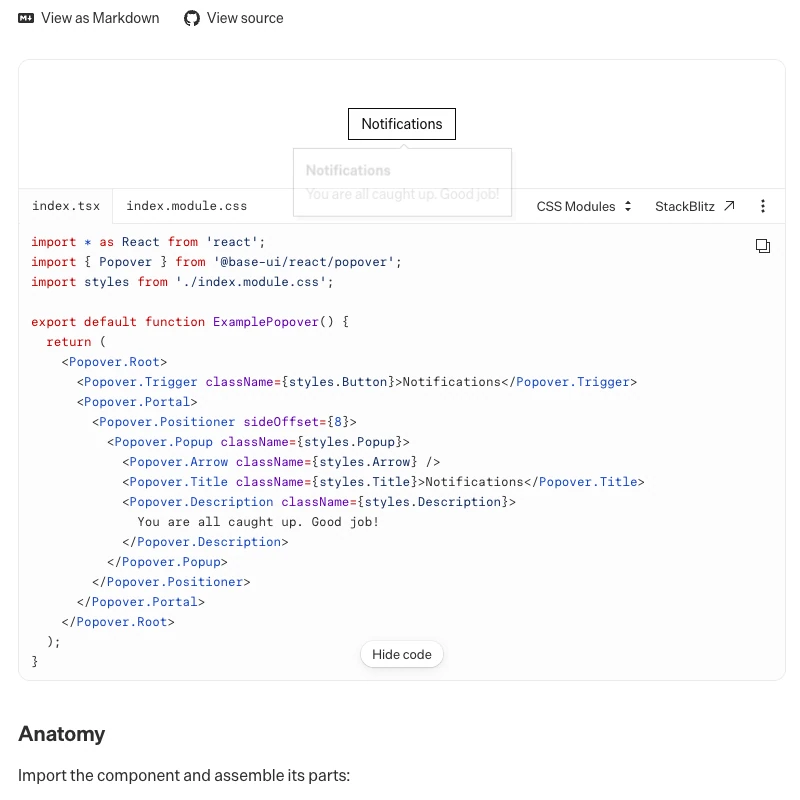Click 'ExamplePopover' in the function declaration
The height and width of the screenshot is (800, 800).
tap(265, 322)
